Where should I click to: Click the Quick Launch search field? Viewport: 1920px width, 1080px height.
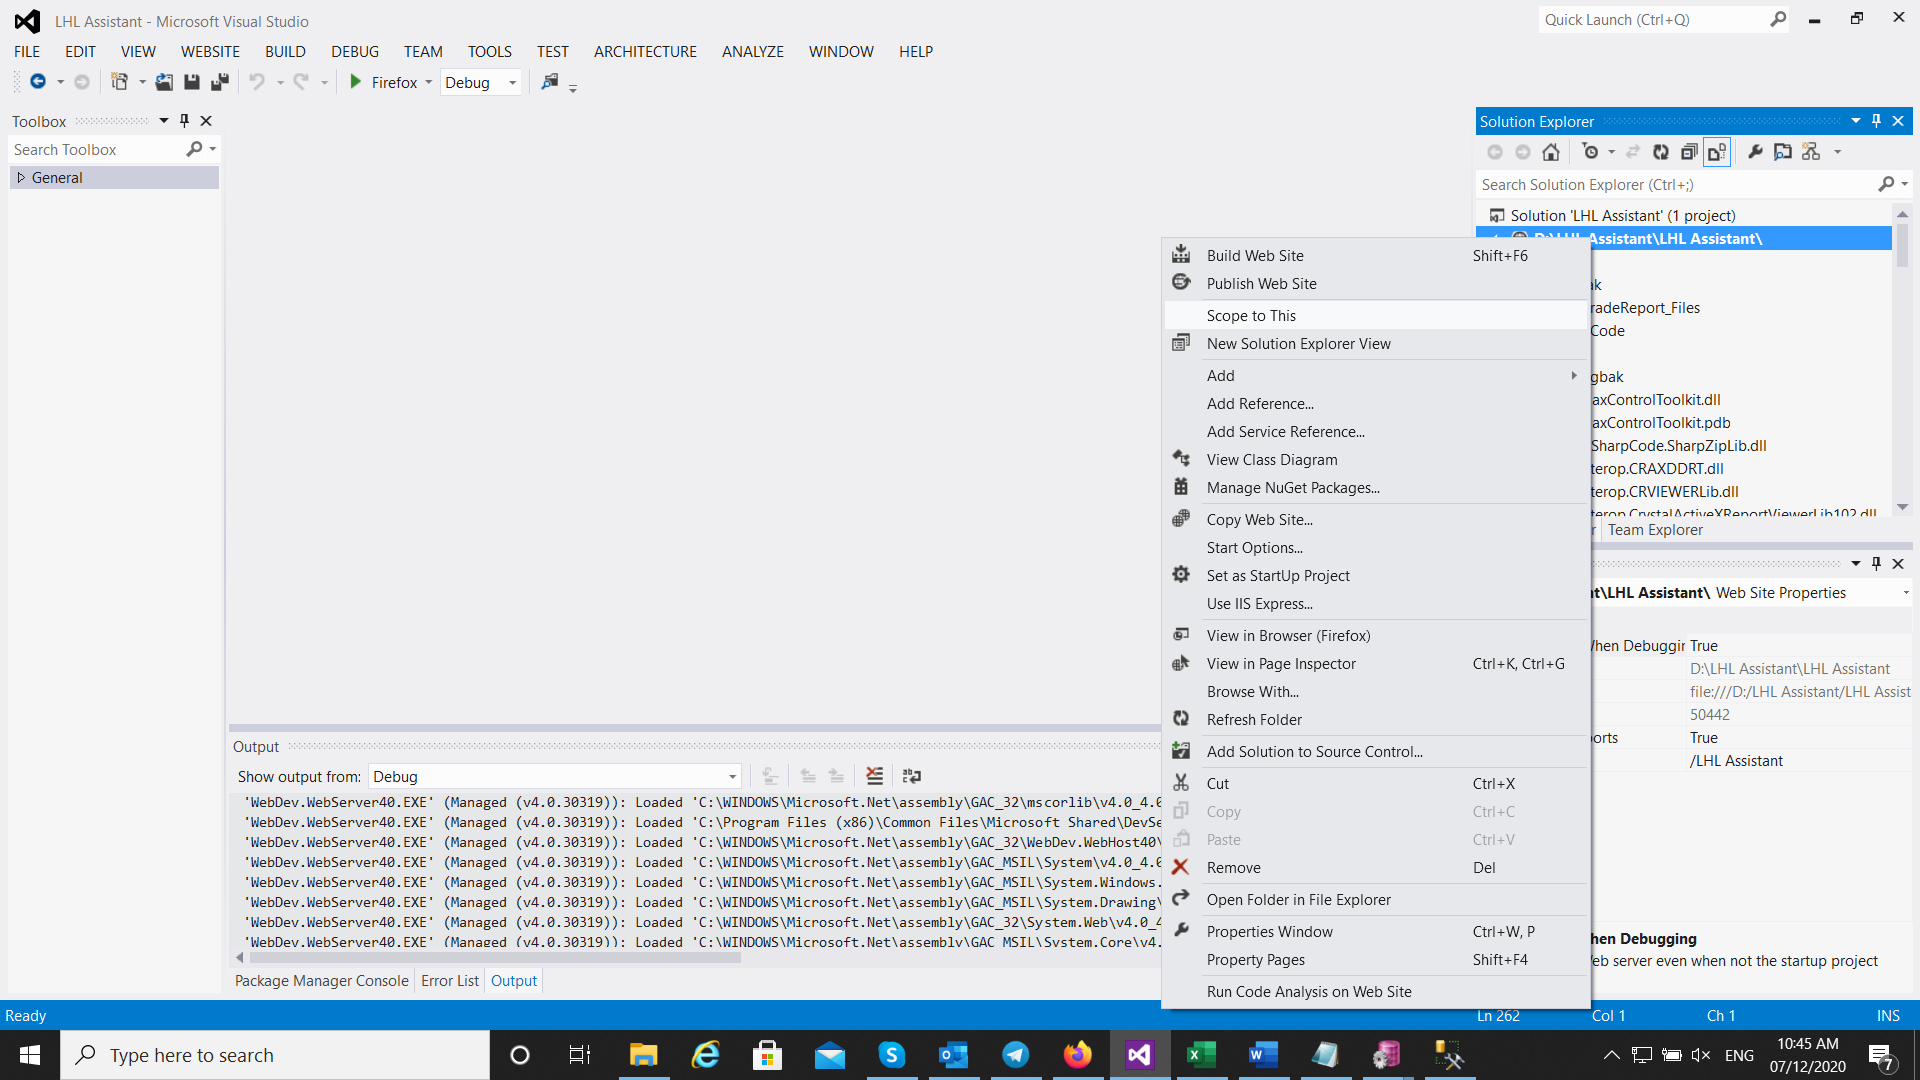tap(1655, 19)
